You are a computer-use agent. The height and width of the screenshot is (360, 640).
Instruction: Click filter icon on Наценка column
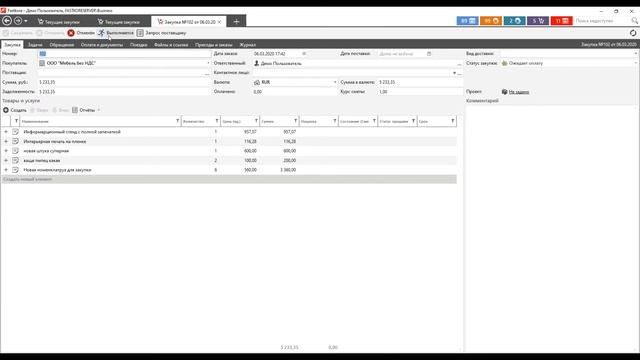coord(335,121)
